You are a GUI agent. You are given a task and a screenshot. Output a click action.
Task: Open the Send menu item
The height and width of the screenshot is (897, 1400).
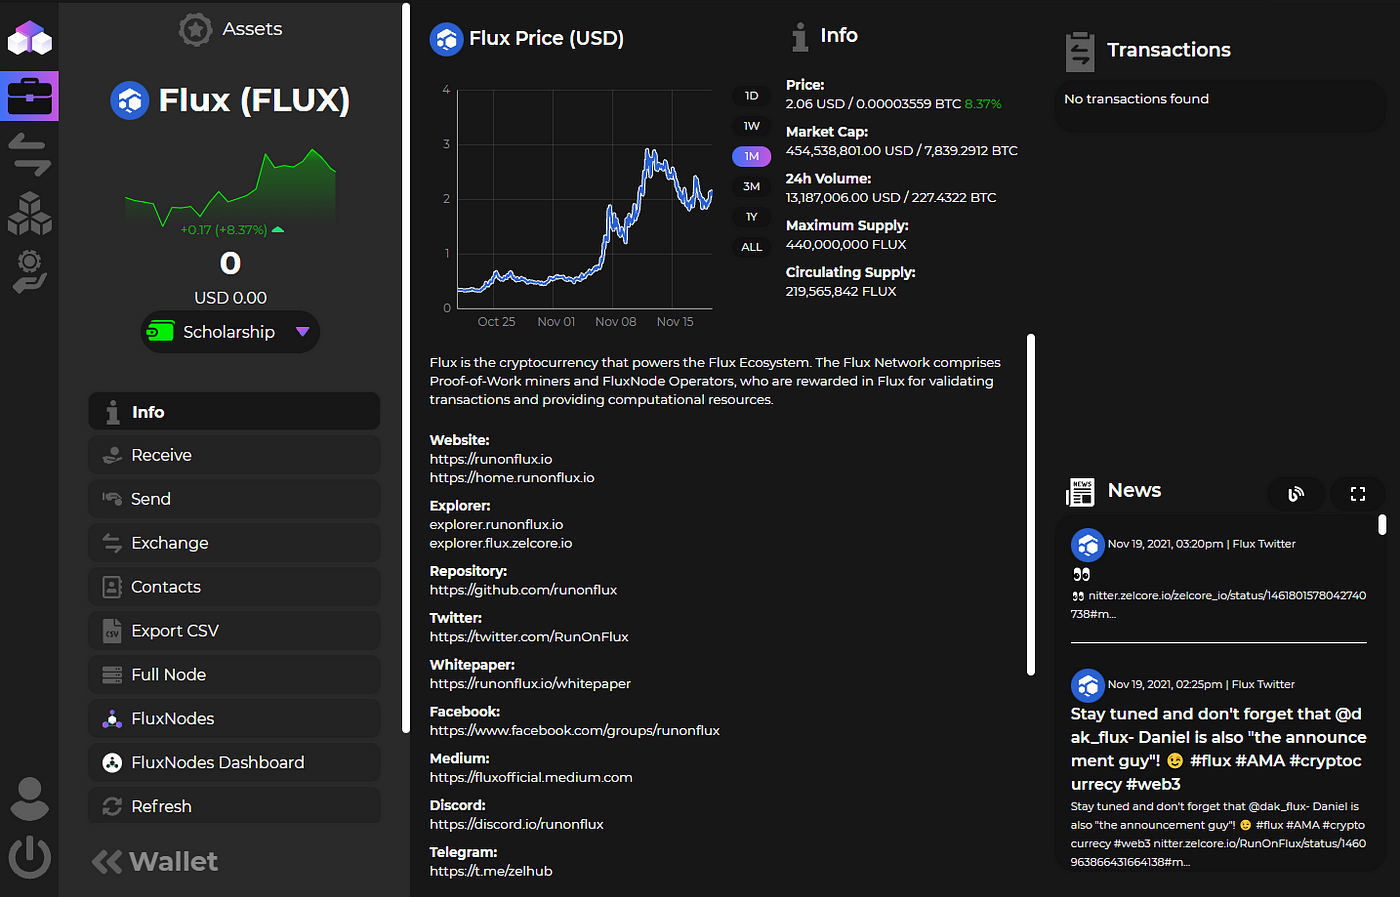[x=234, y=499]
